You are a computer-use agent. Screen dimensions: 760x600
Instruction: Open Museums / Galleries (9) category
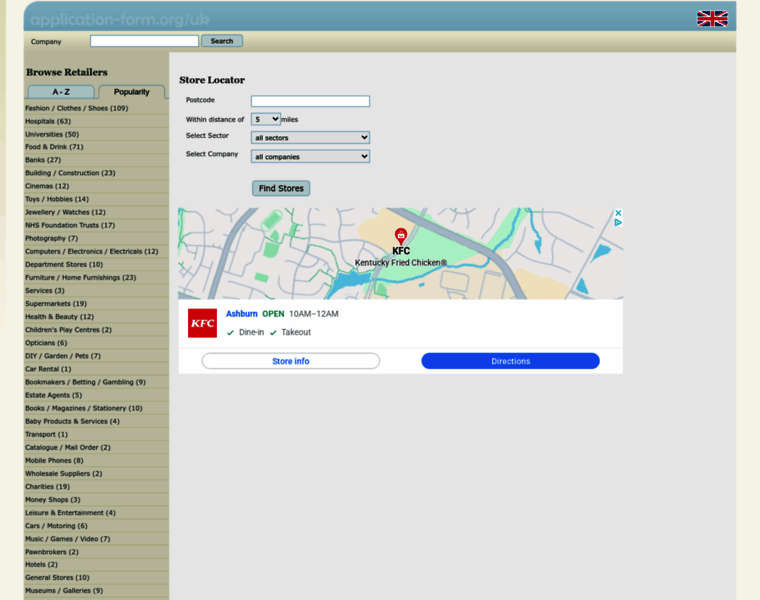click(x=64, y=591)
